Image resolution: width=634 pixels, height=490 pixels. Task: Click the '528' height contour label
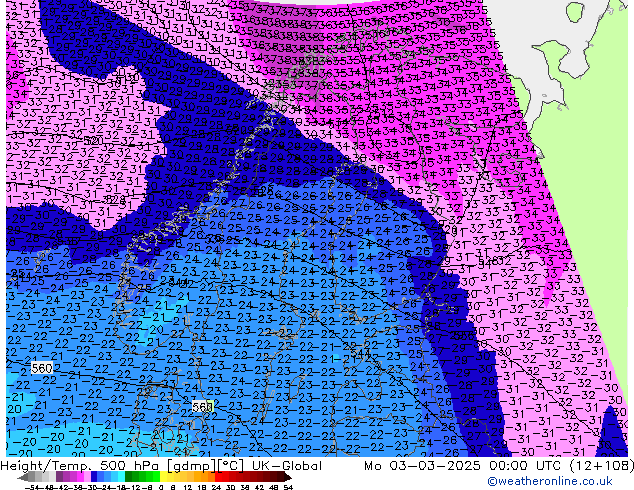click(114, 199)
